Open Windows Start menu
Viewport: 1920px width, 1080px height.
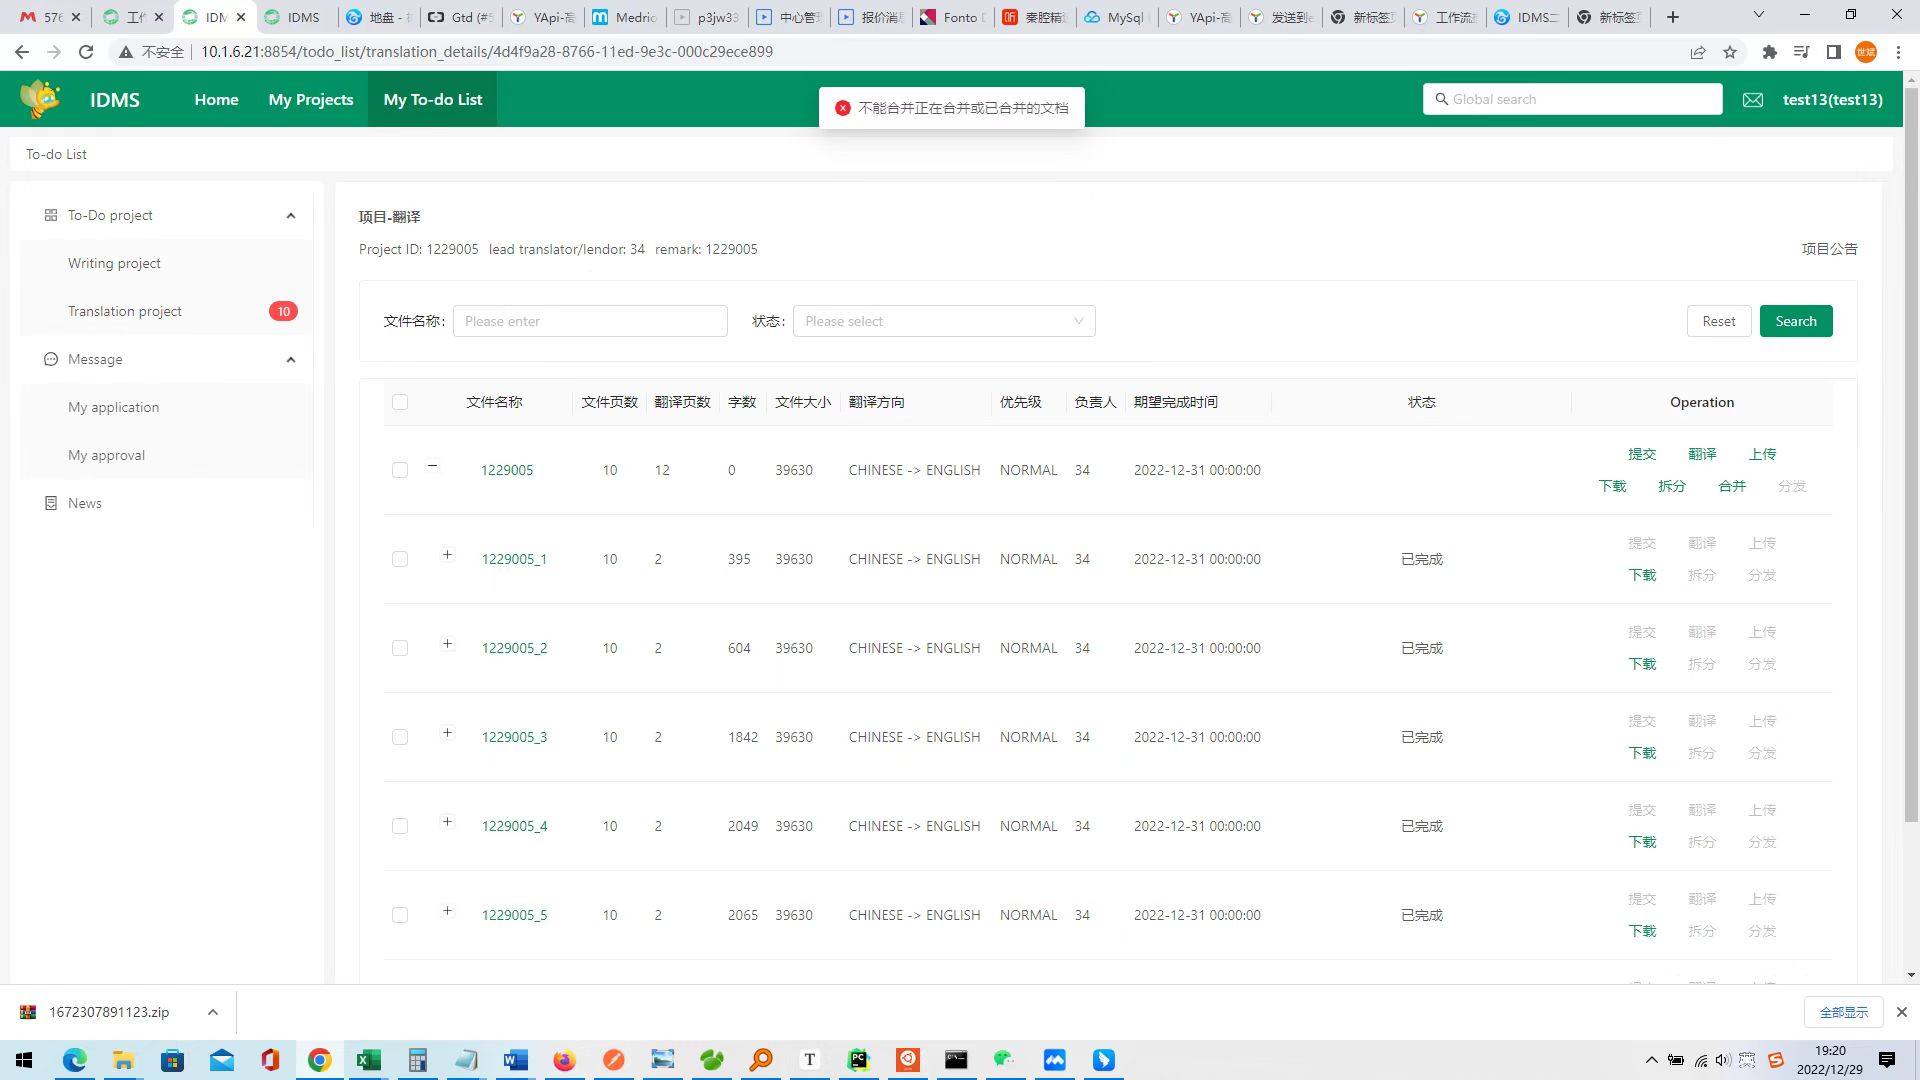(x=24, y=1060)
